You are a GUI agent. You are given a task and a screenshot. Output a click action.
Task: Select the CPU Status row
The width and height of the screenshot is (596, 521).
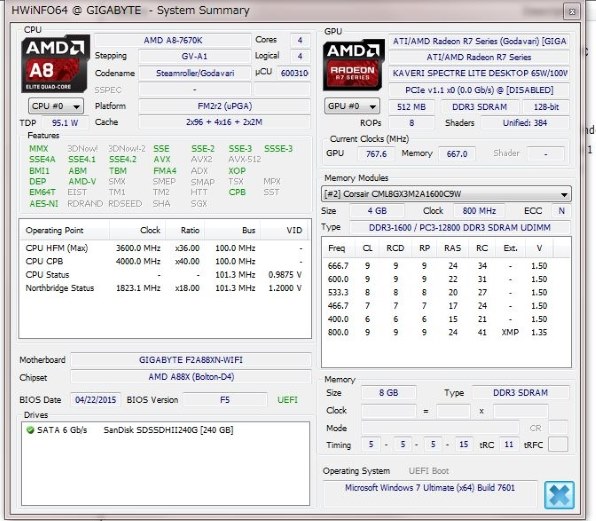click(164, 275)
